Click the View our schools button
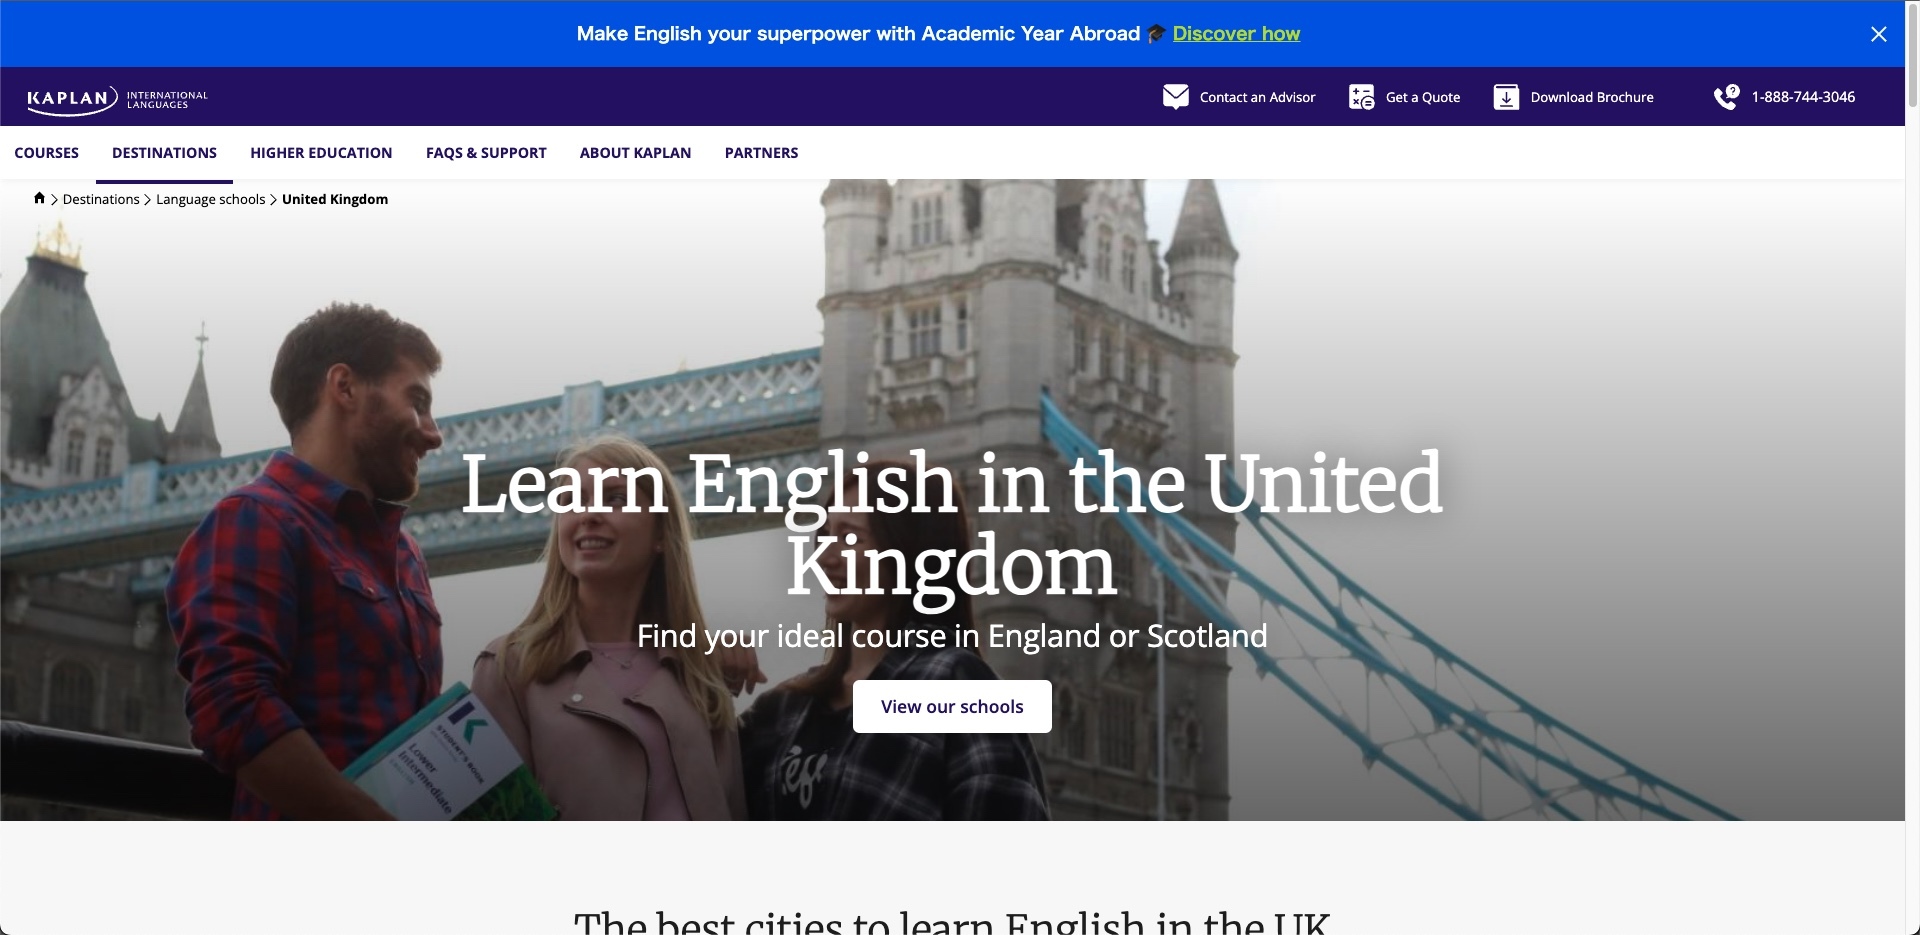This screenshot has height=935, width=1920. click(x=951, y=706)
